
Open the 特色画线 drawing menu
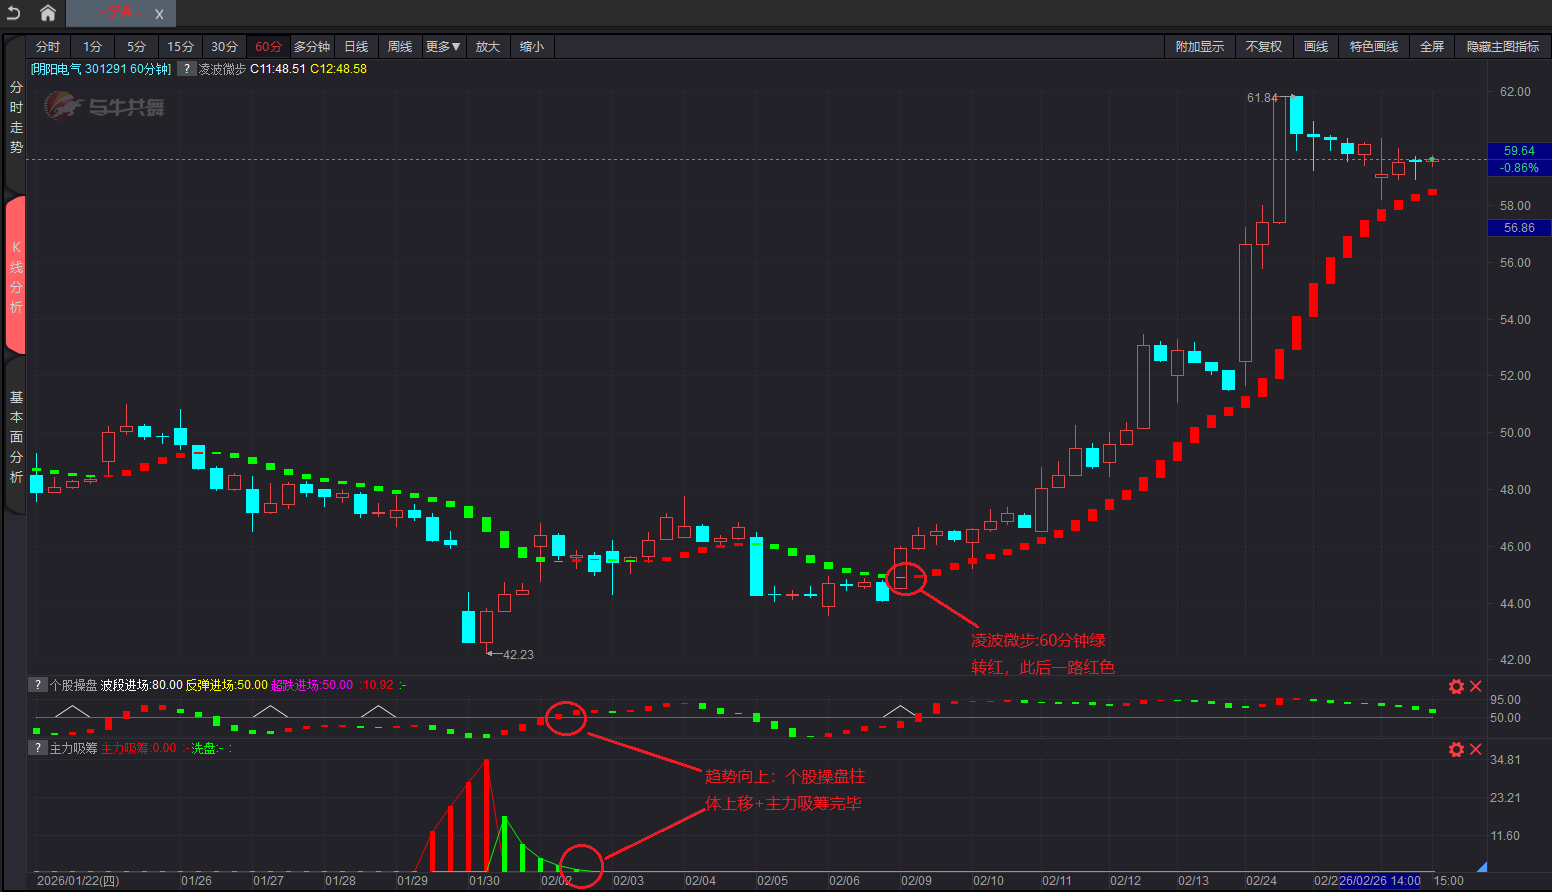coord(1373,47)
